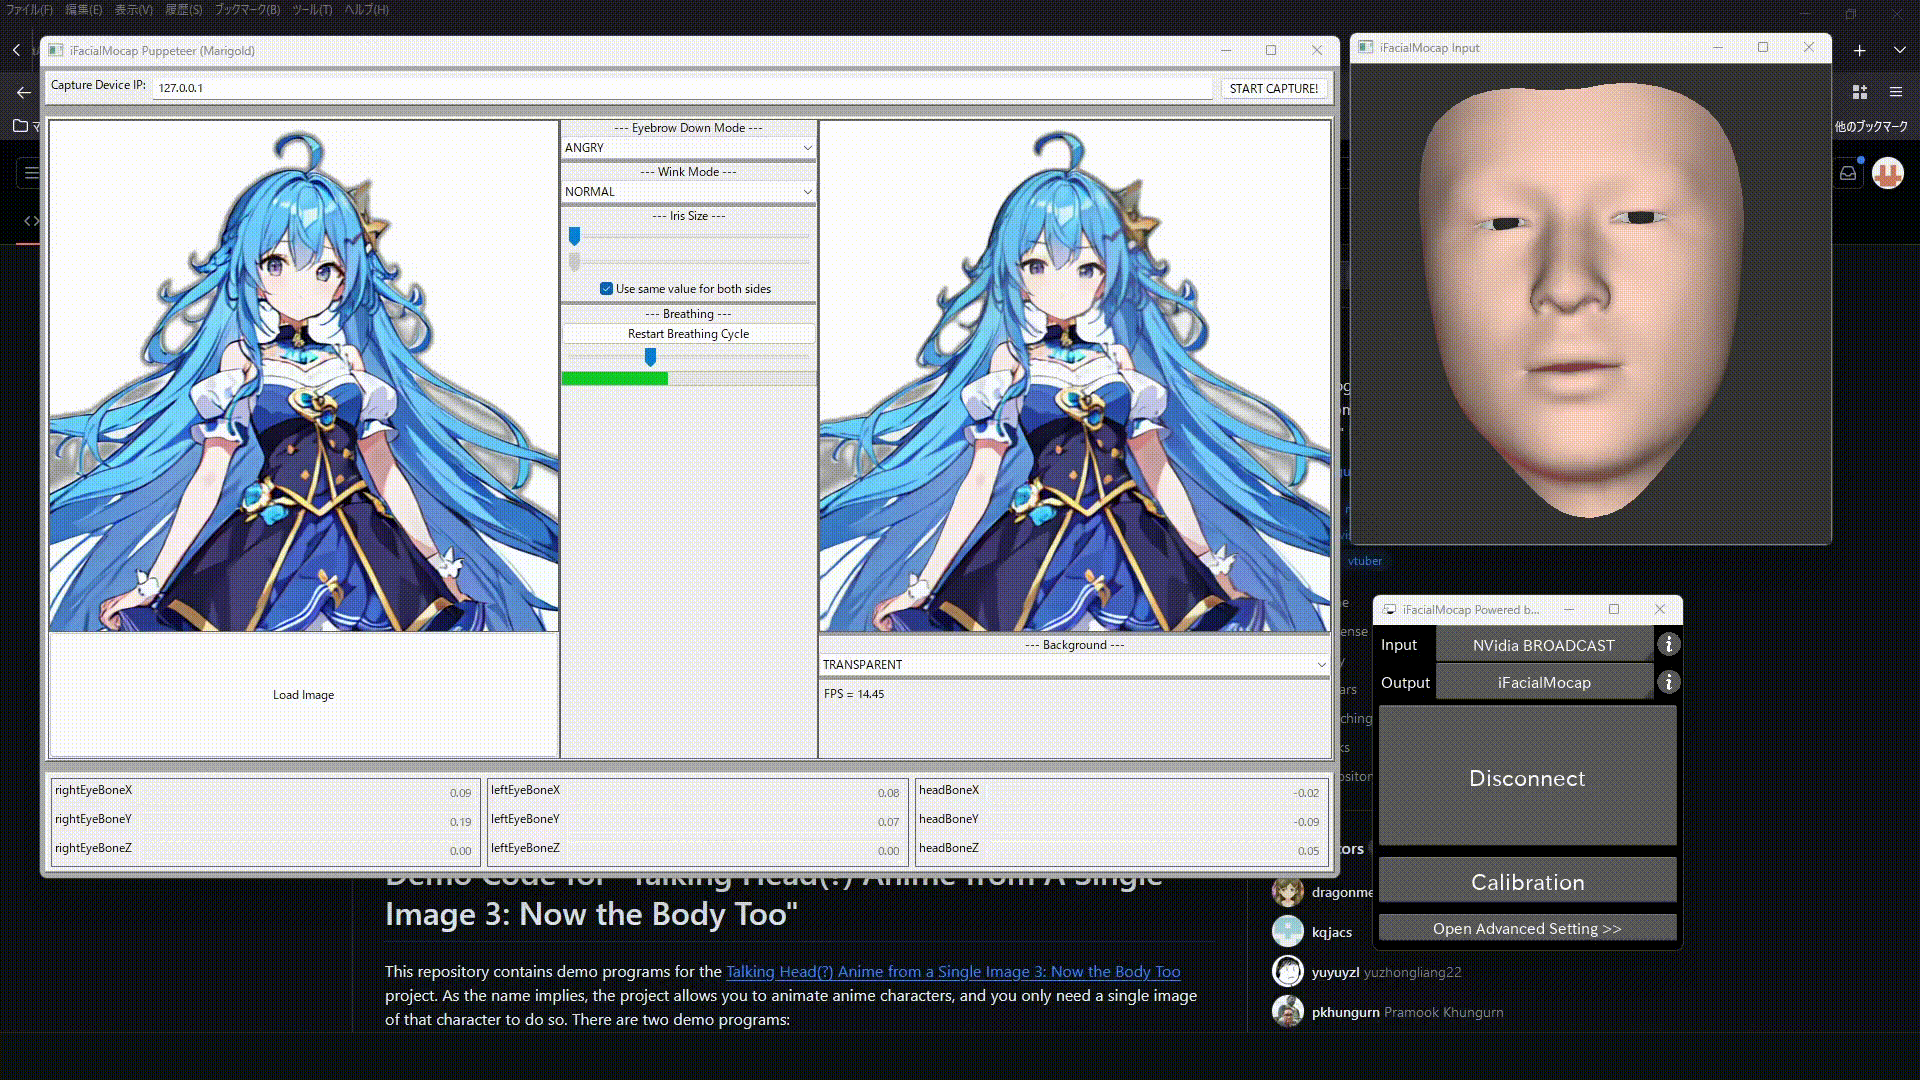Open the Edit (編集) menu
Viewport: 1920px width, 1080px height.
pos(83,9)
